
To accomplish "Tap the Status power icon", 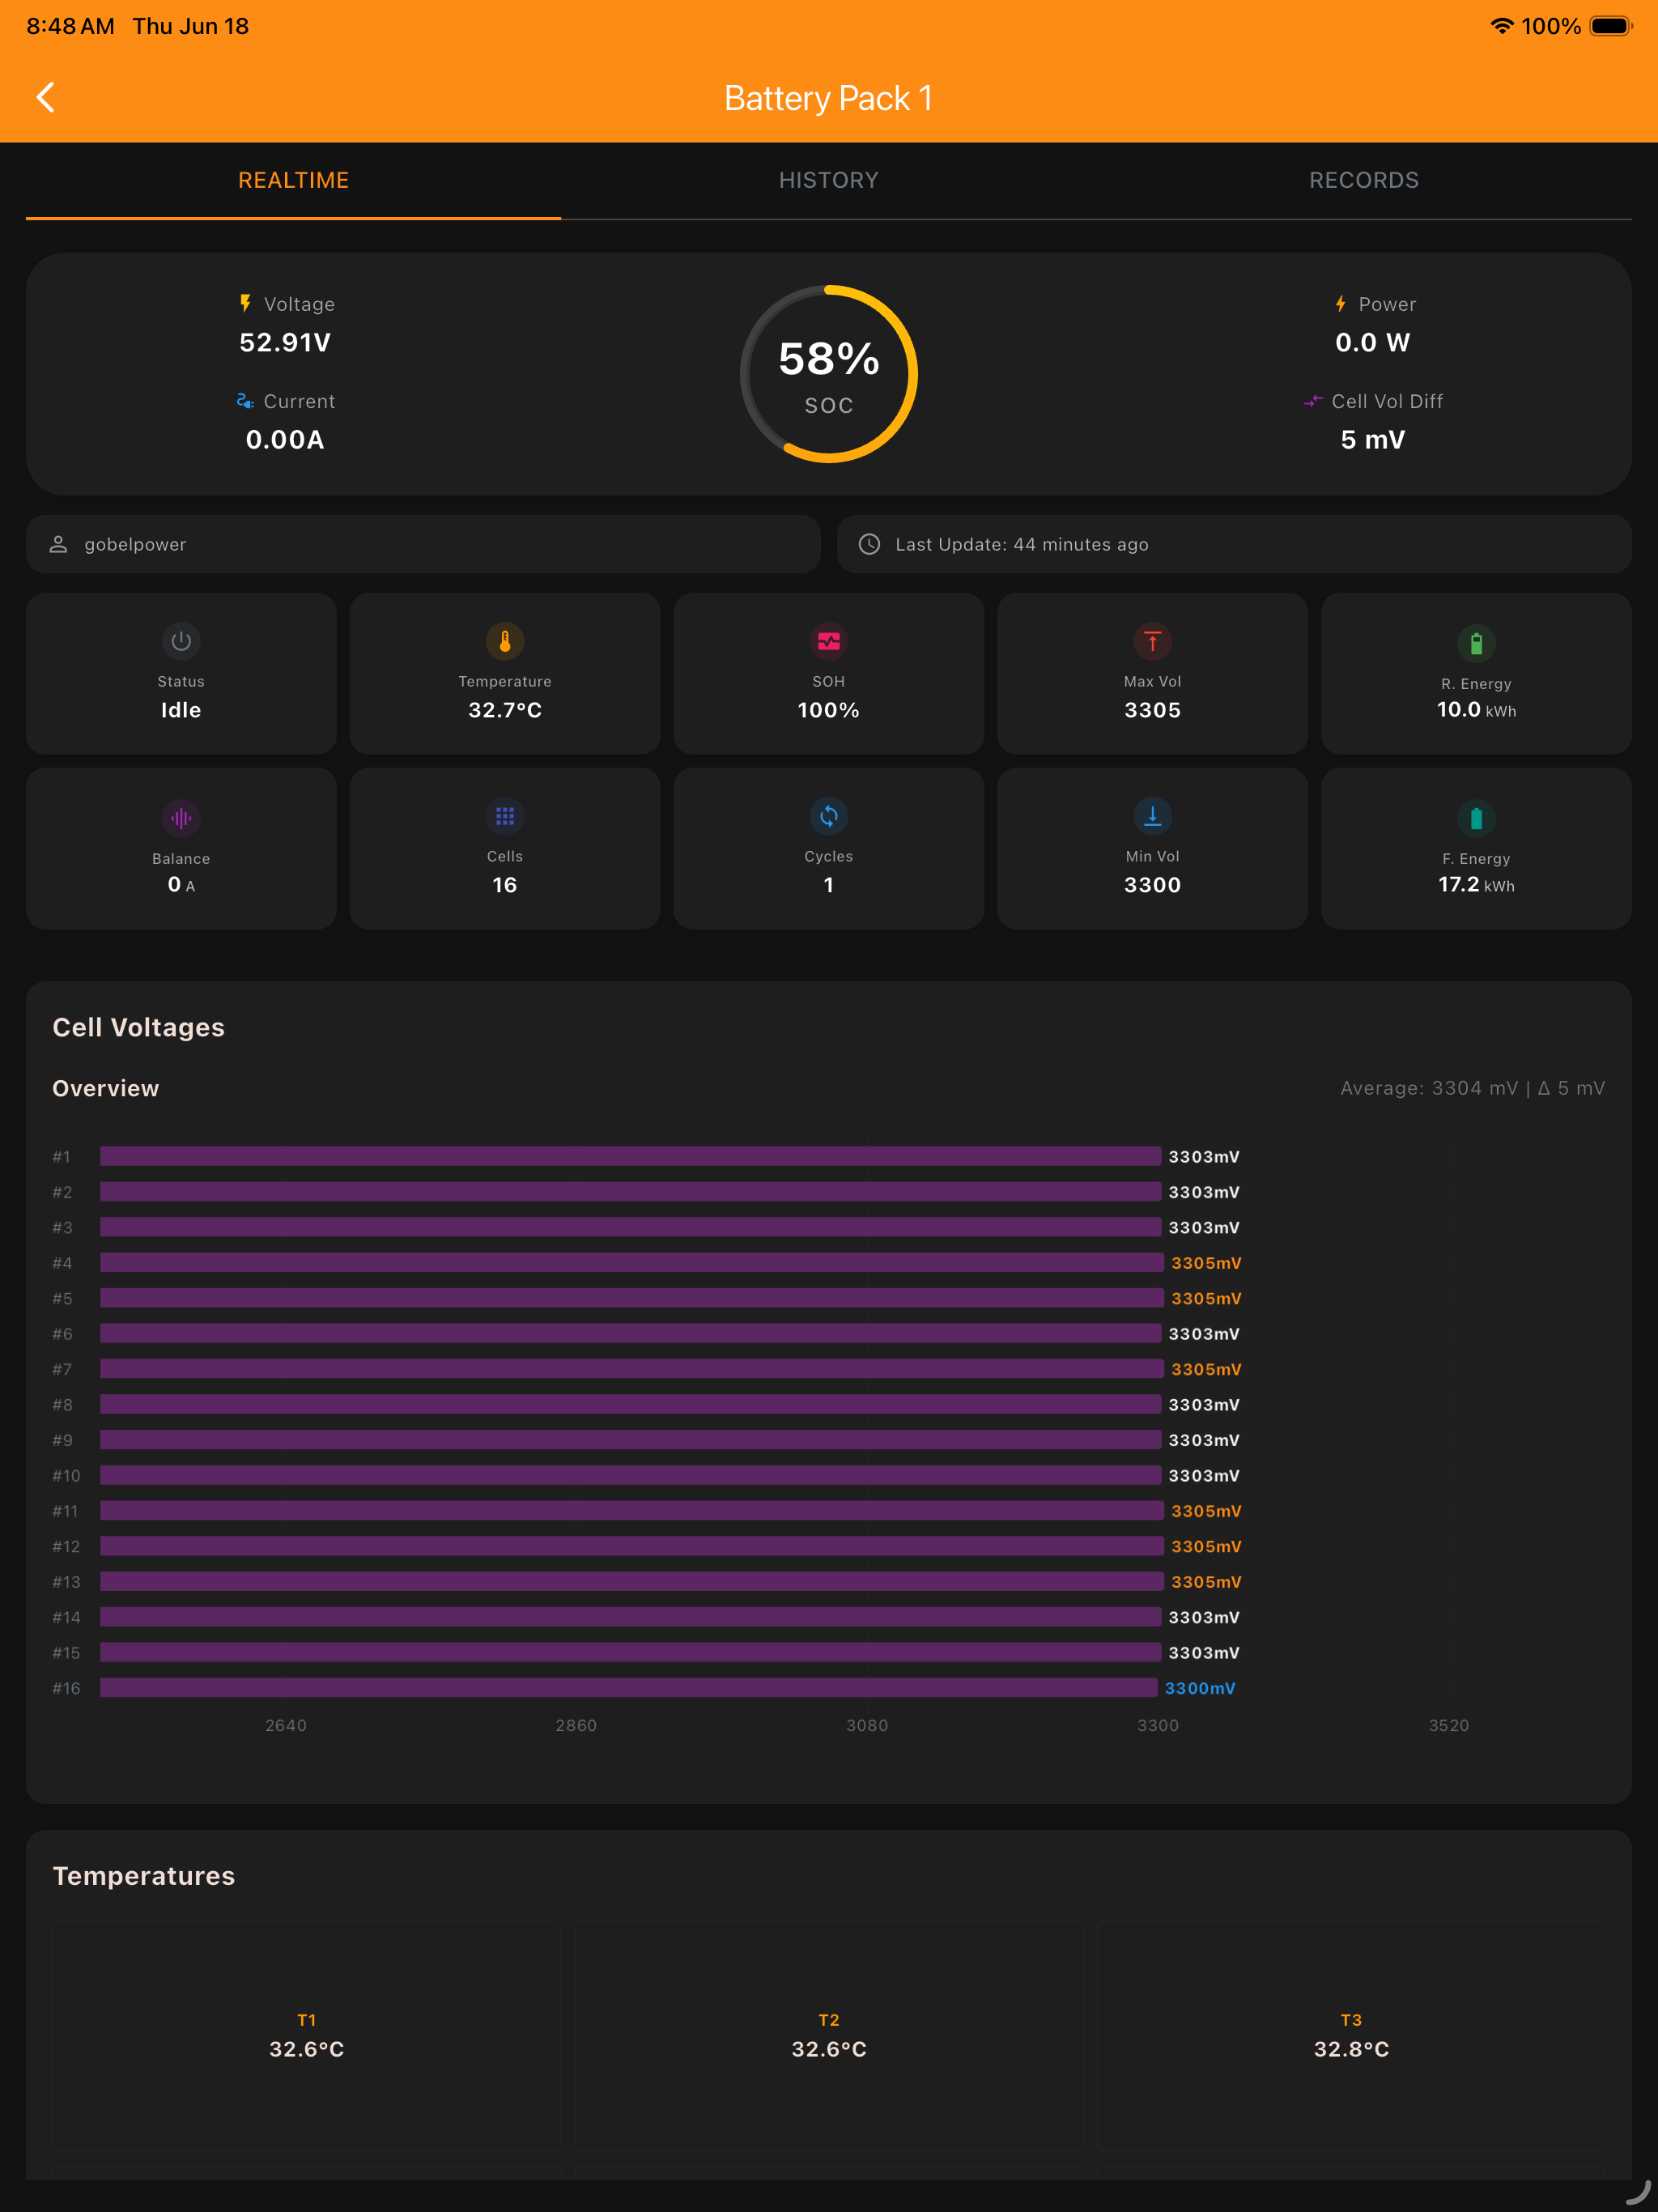I will click(x=181, y=641).
